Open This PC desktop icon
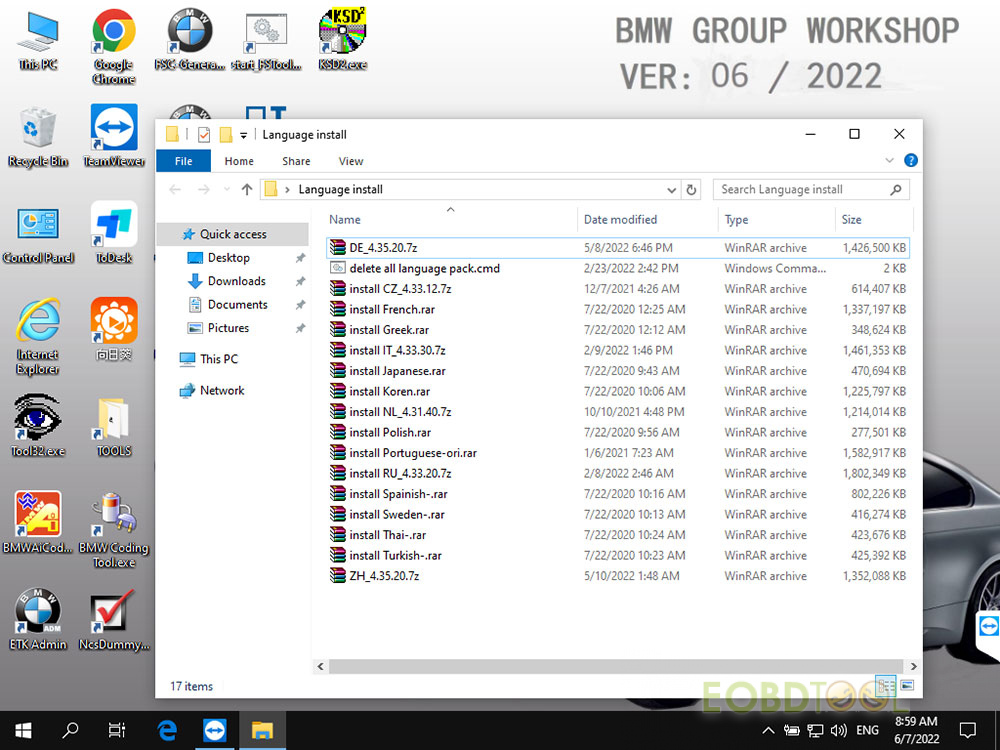 click(x=38, y=39)
